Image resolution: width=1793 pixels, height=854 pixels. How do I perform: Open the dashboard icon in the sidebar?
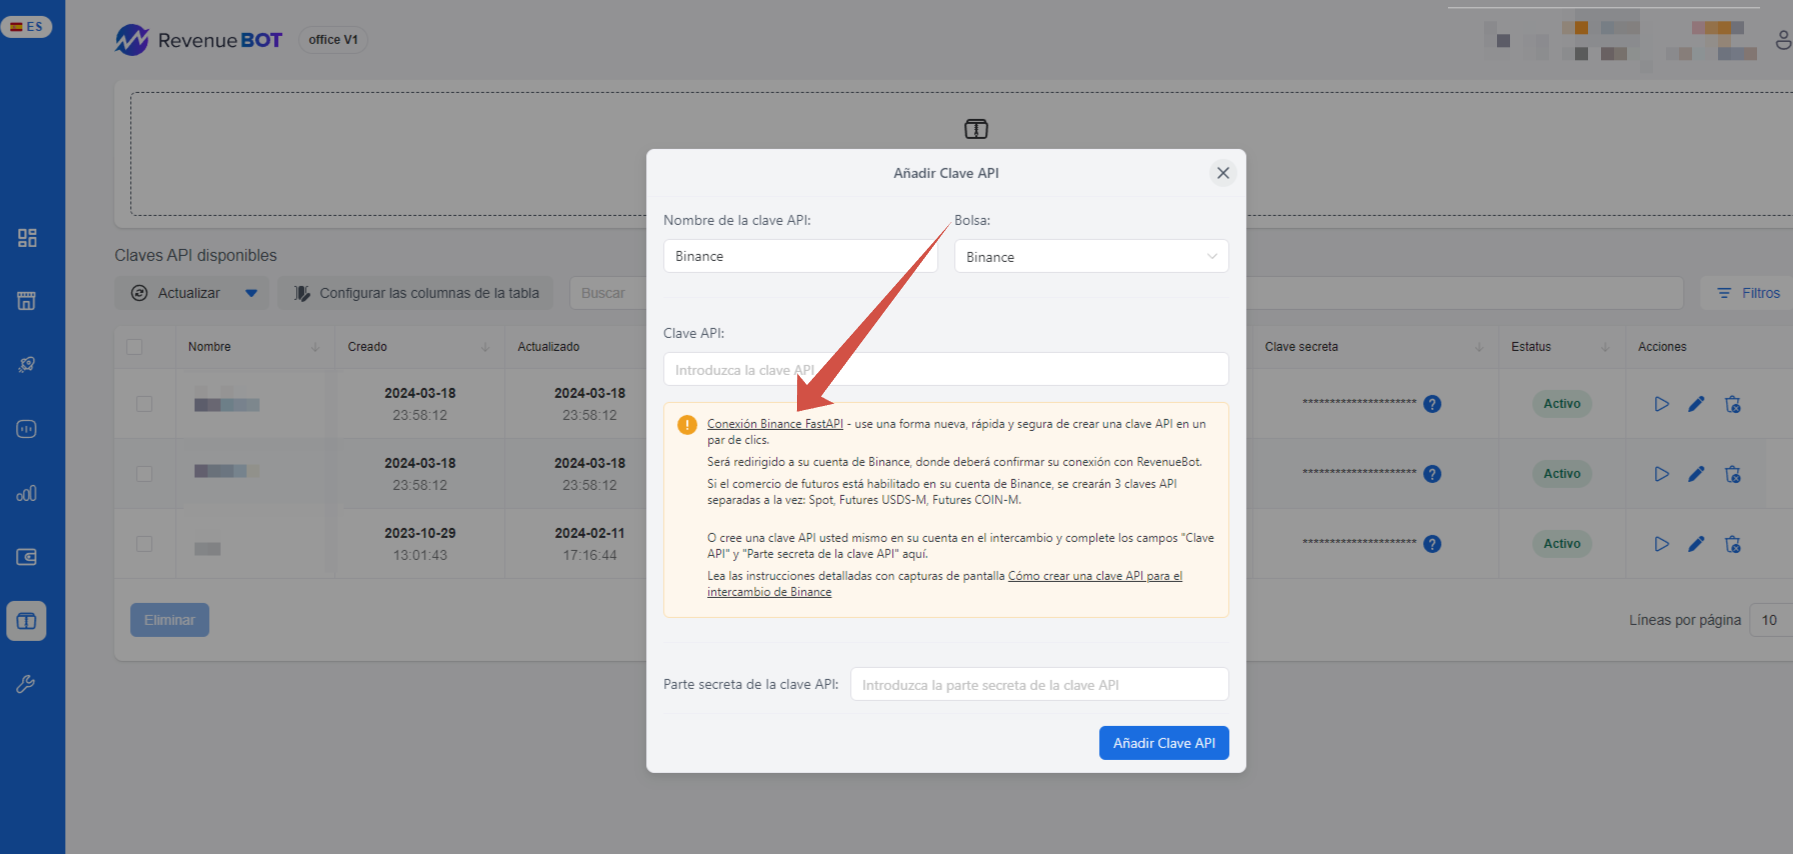[x=27, y=238]
